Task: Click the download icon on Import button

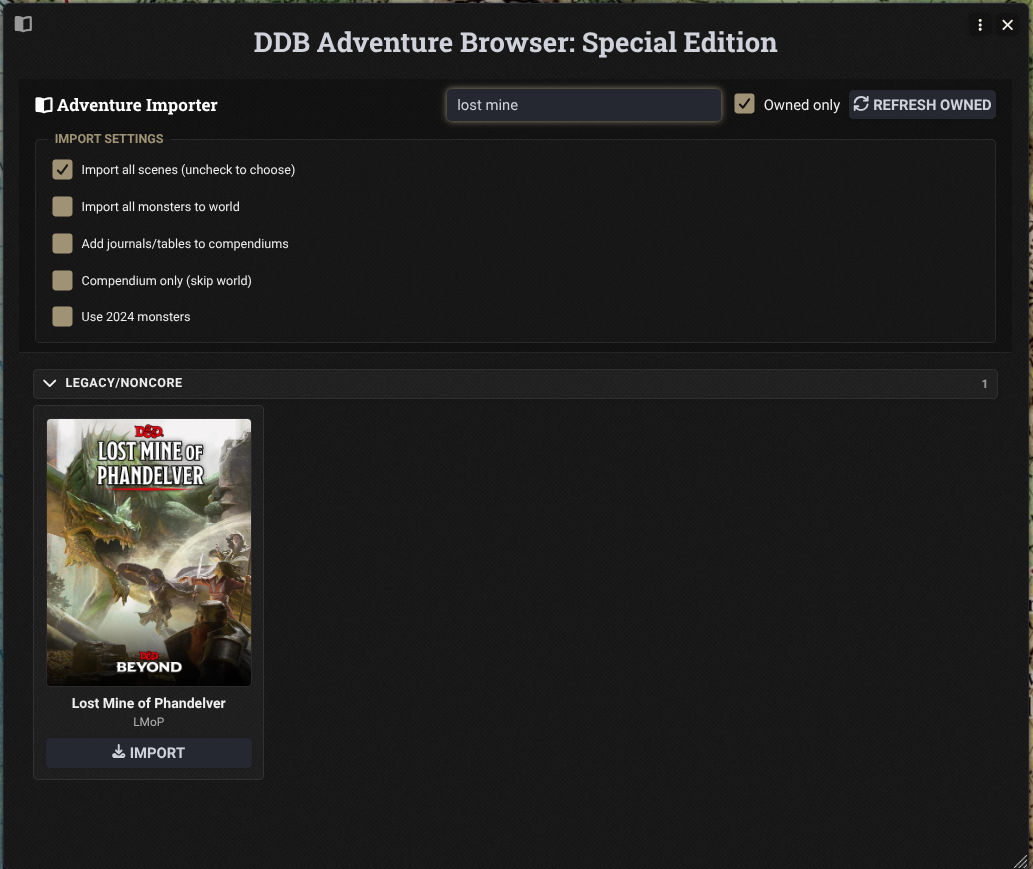Action: coord(119,752)
